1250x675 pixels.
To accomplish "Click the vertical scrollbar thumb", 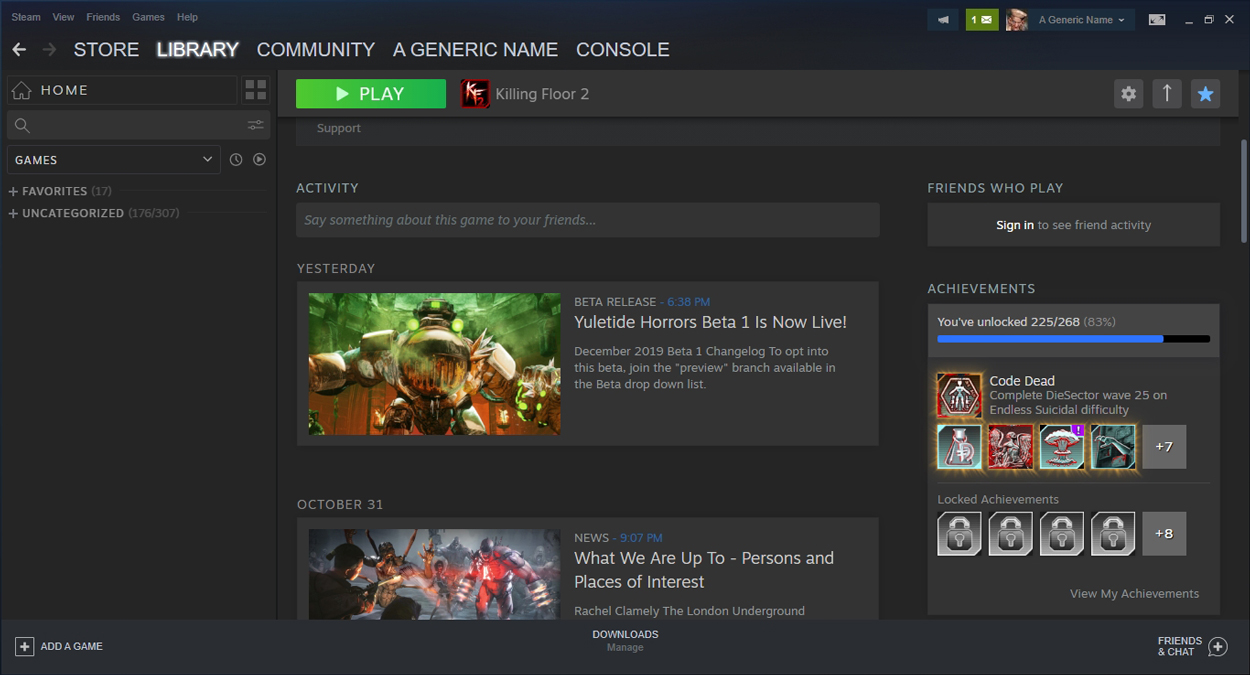I will (x=1244, y=190).
